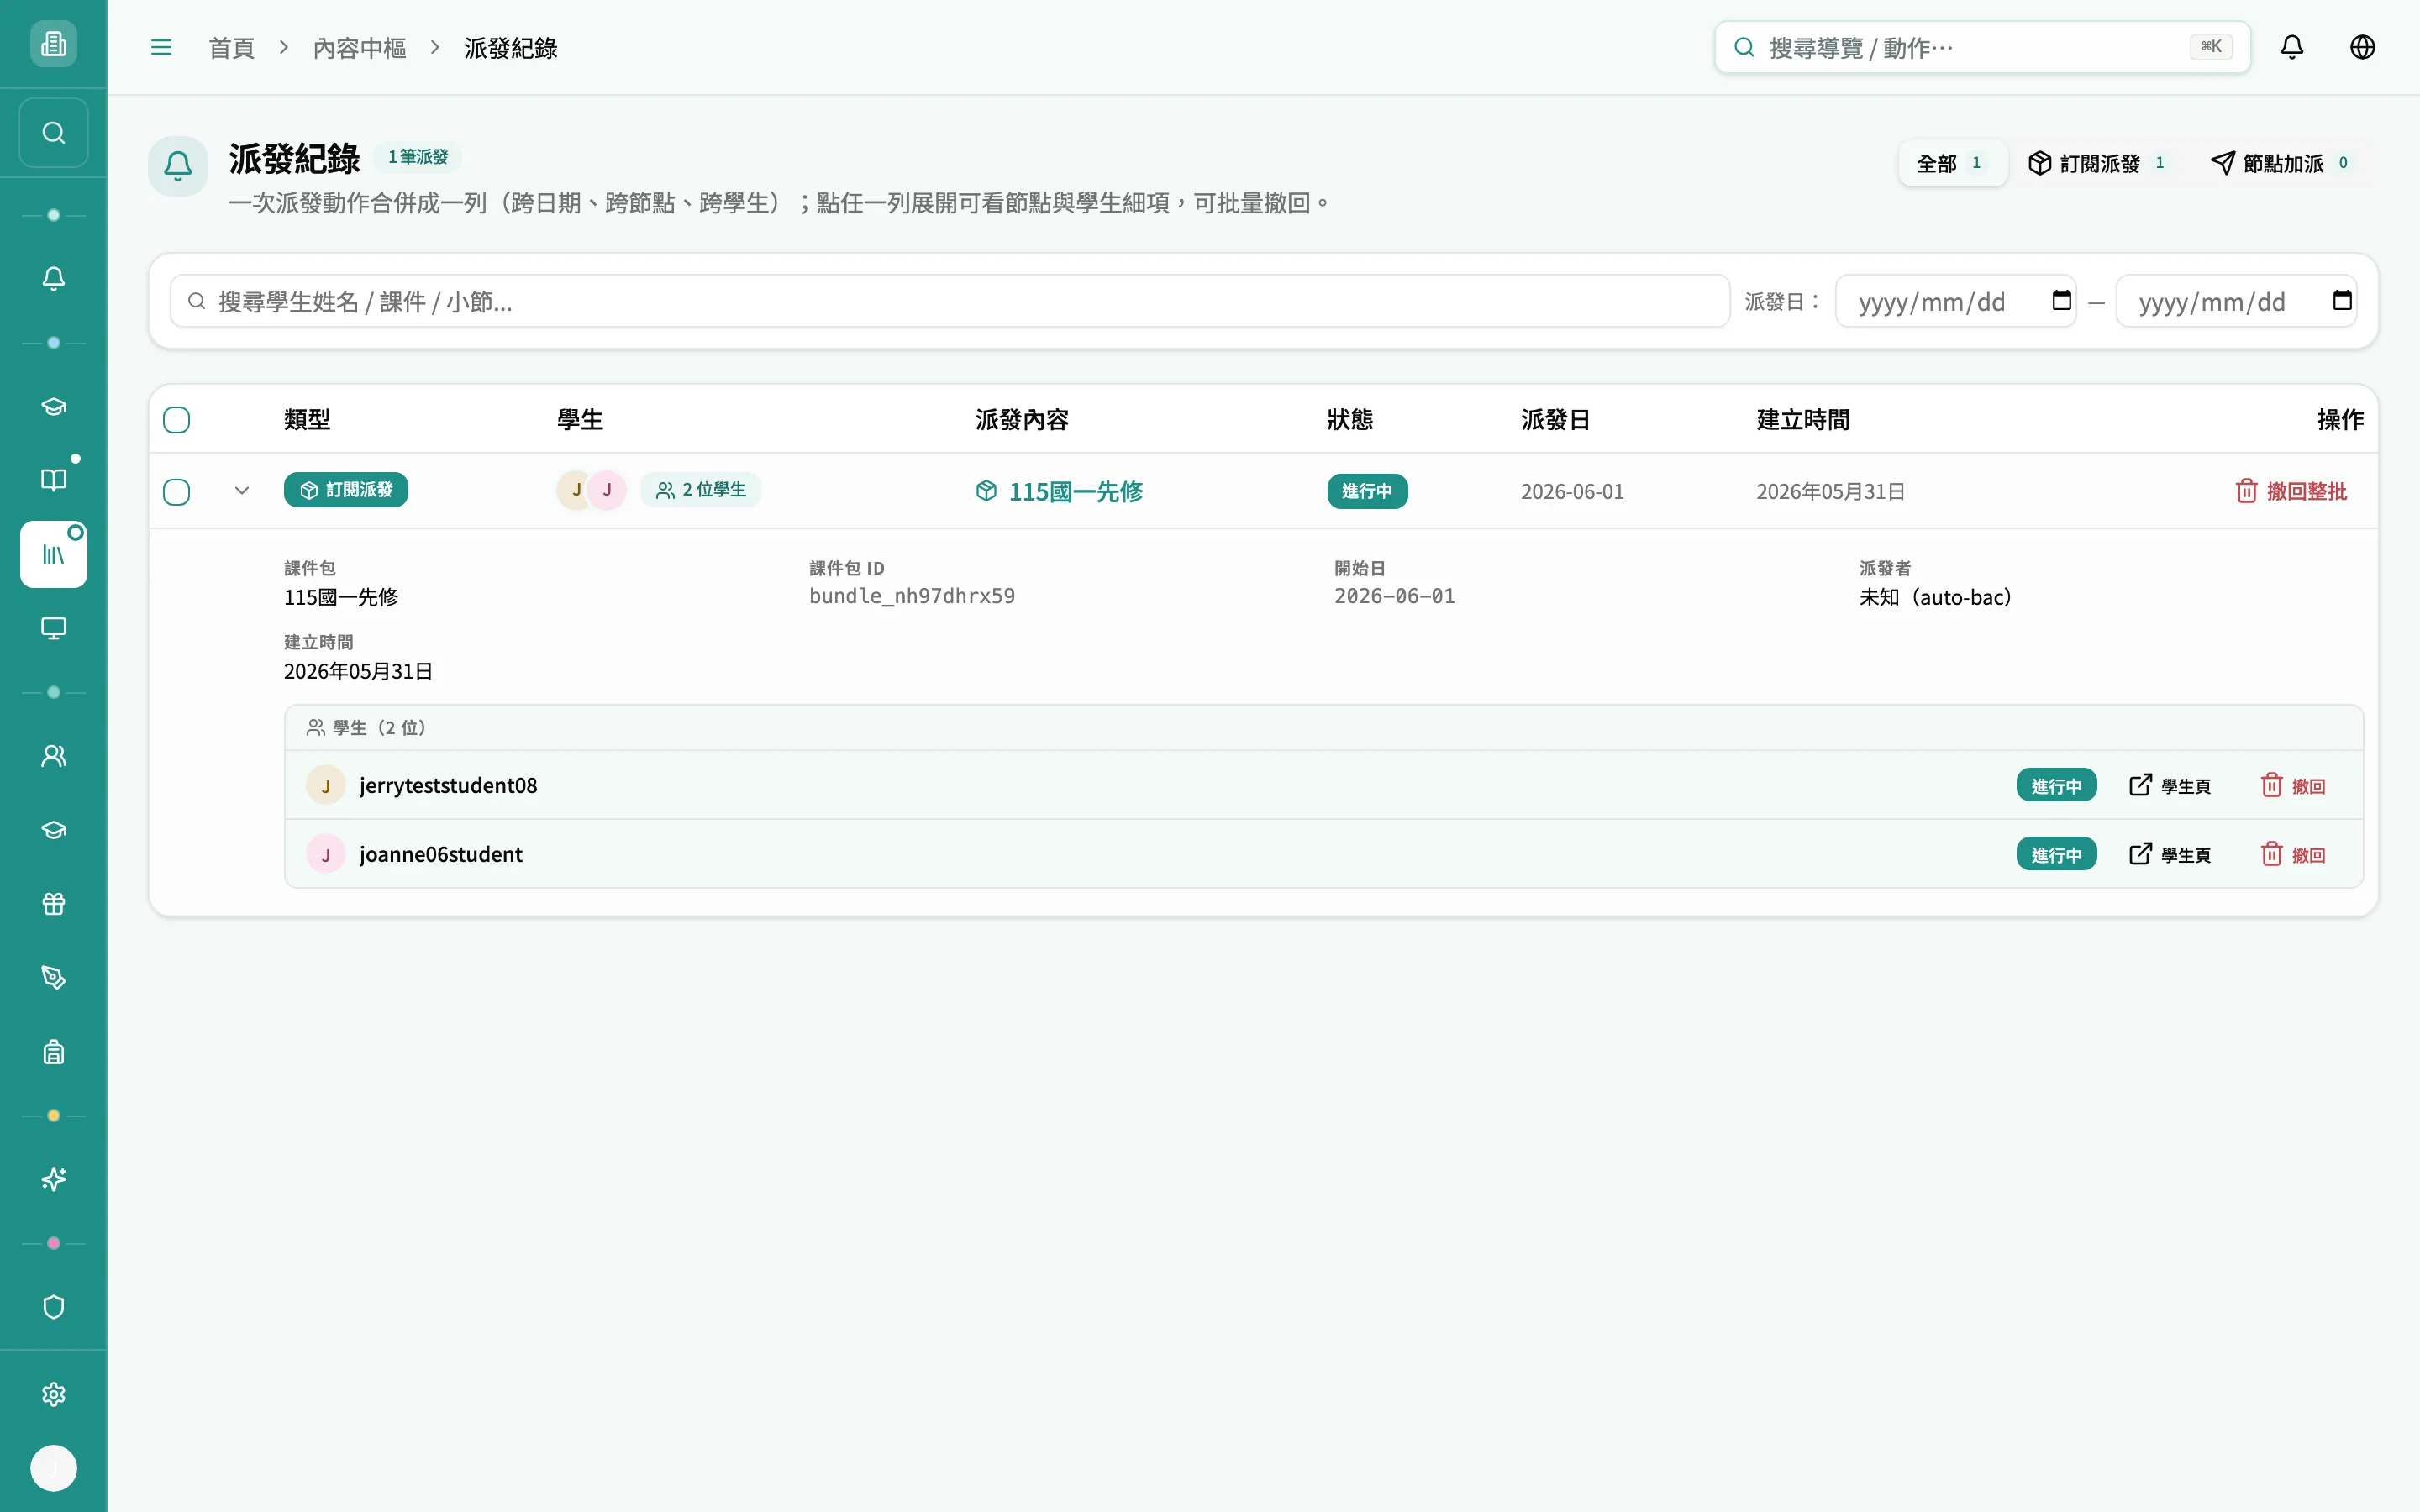This screenshot has height=1512, width=2420.
Task: Open the sidebar search icon
Action: (x=54, y=133)
